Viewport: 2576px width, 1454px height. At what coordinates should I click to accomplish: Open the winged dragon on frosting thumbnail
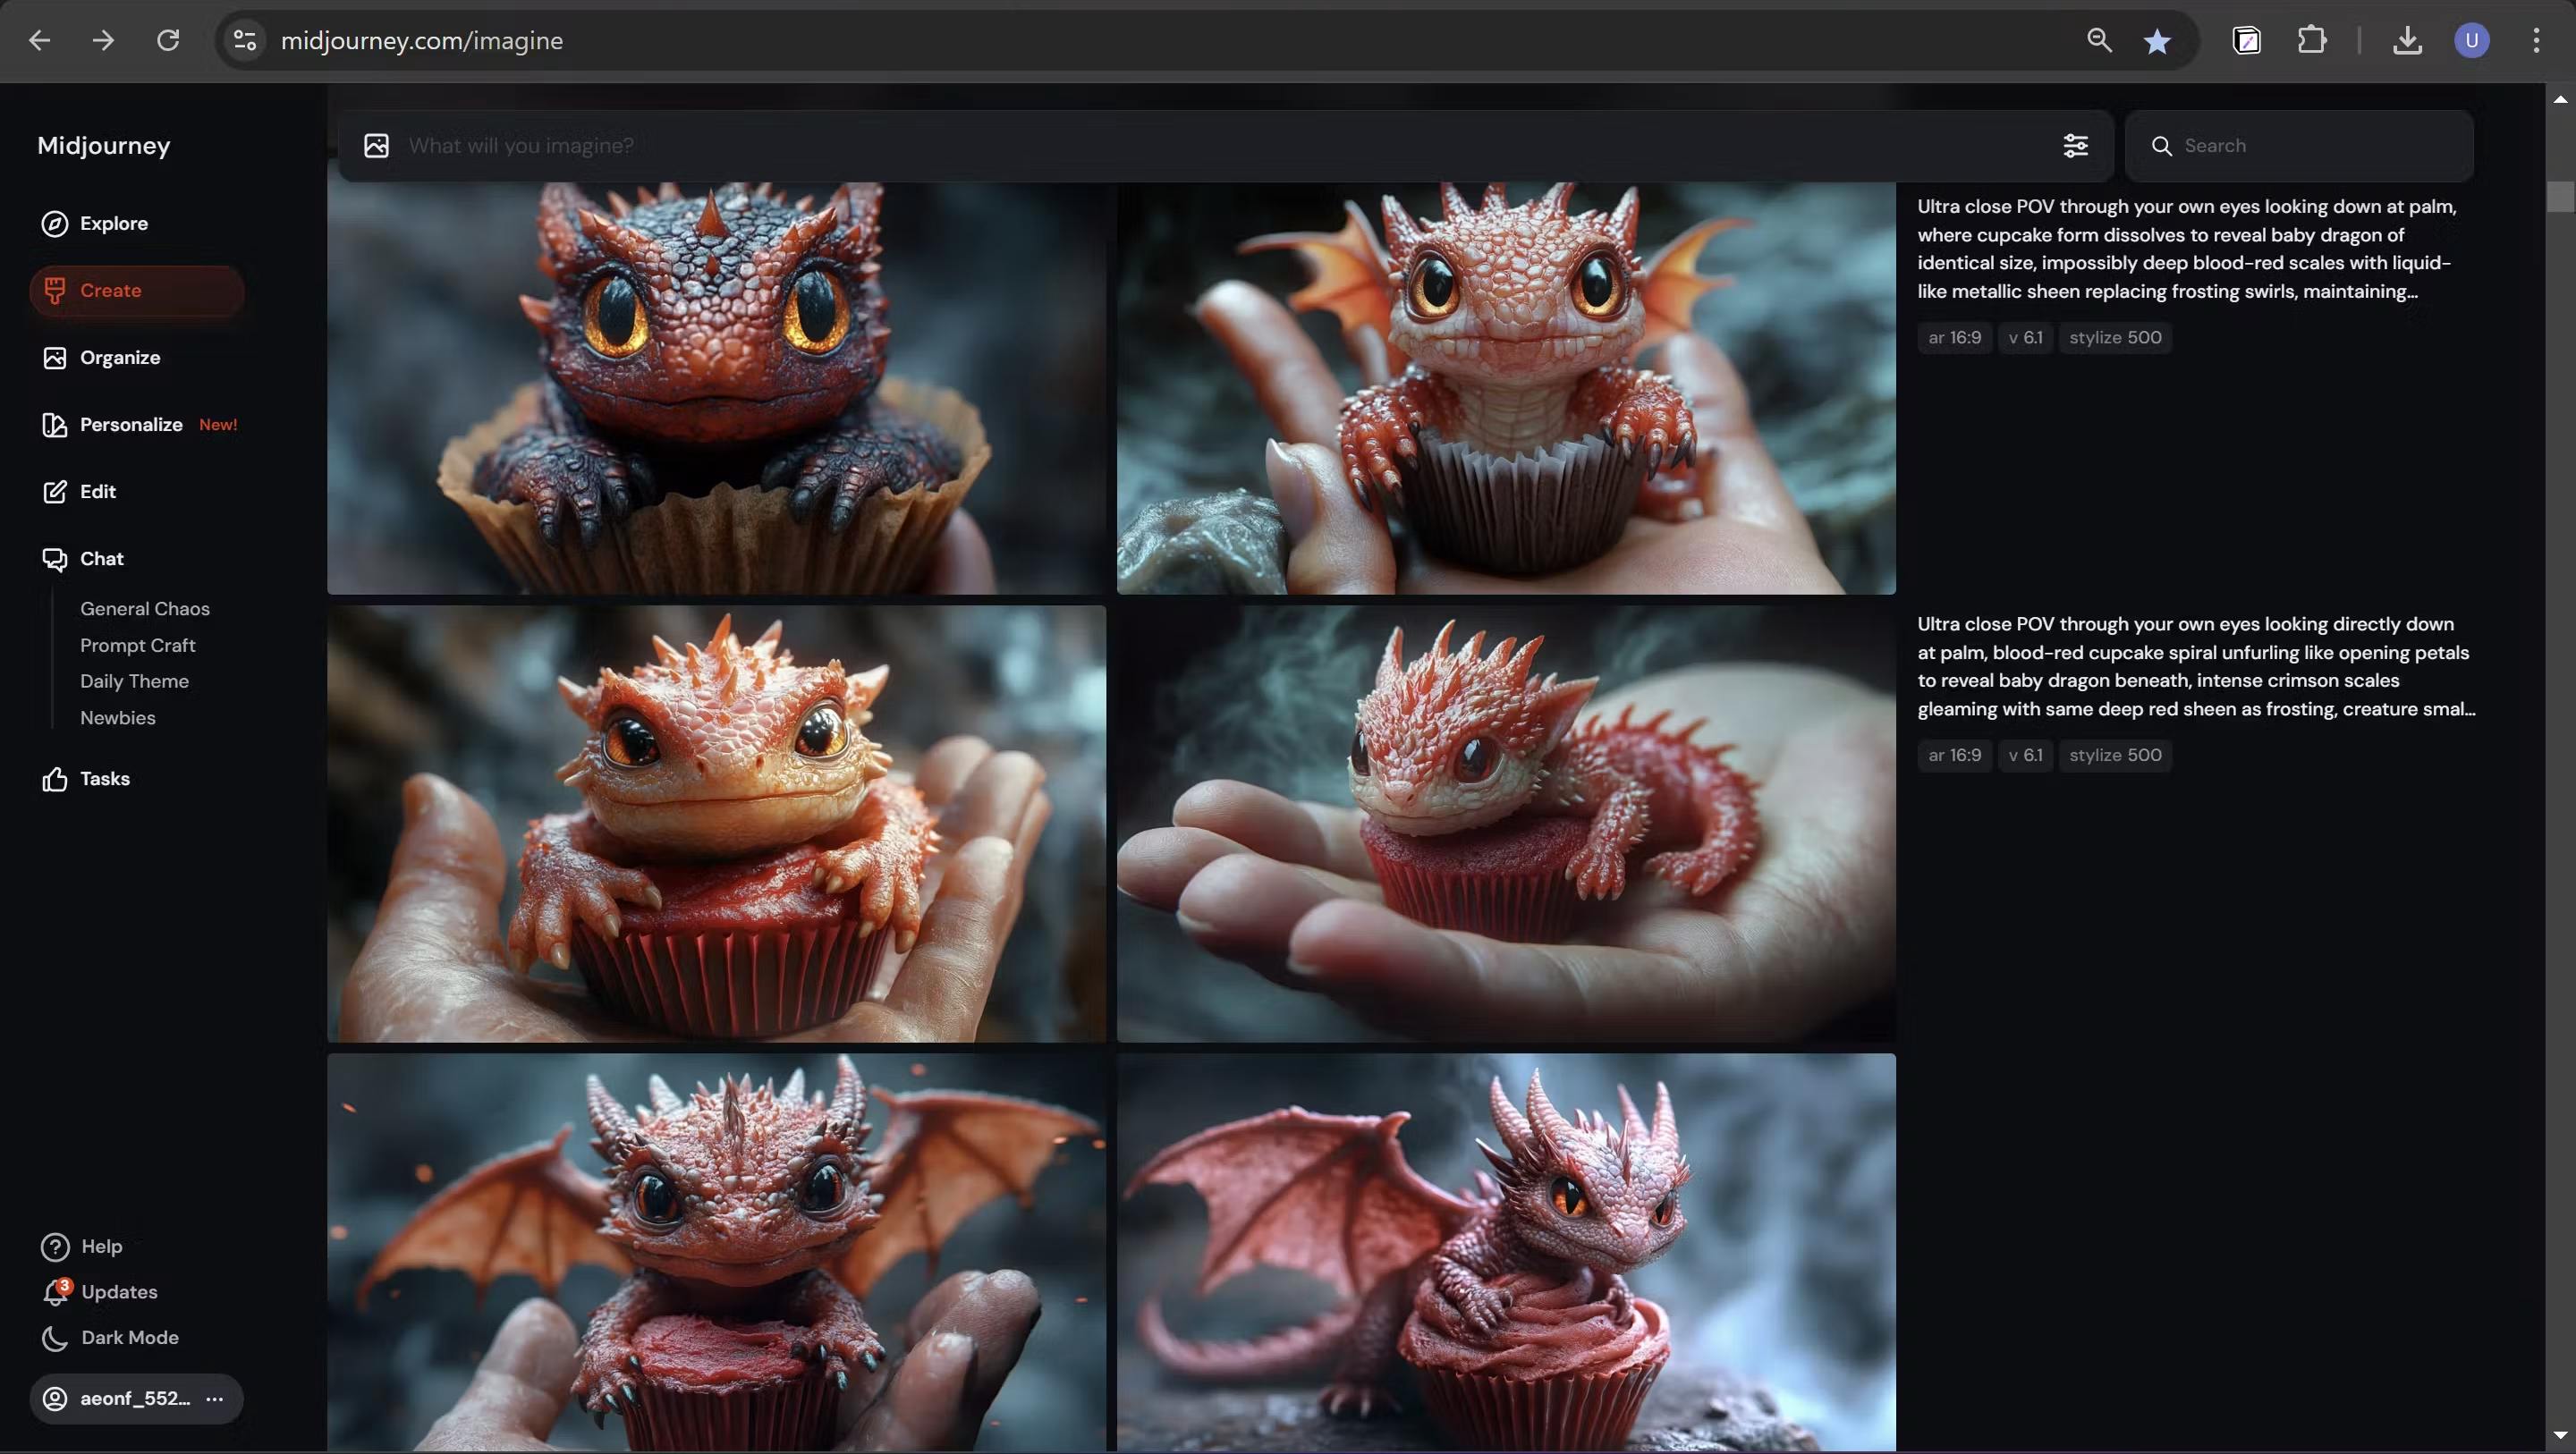(x=1505, y=1250)
